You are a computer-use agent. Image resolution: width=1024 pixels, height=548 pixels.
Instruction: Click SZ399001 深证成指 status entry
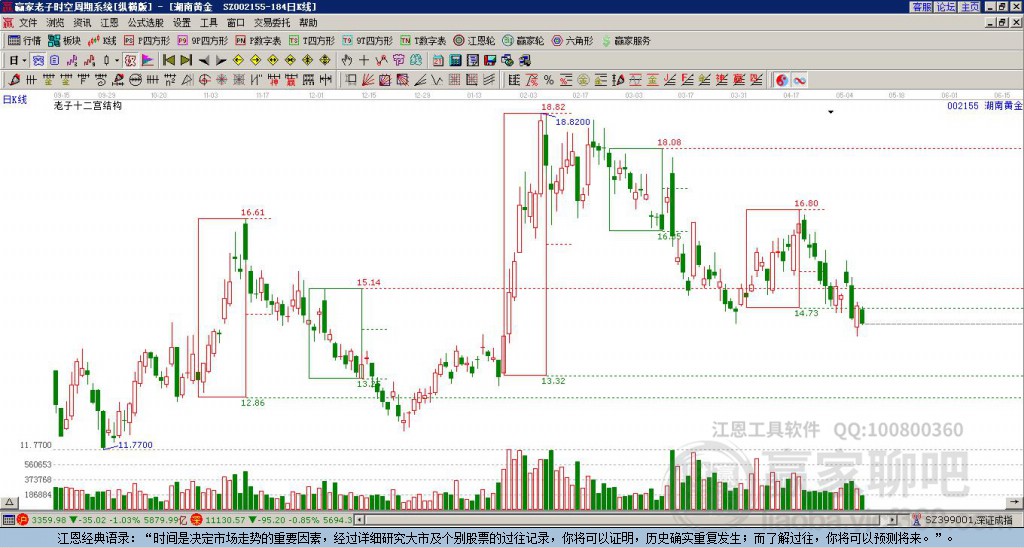pyautogui.click(x=970, y=520)
